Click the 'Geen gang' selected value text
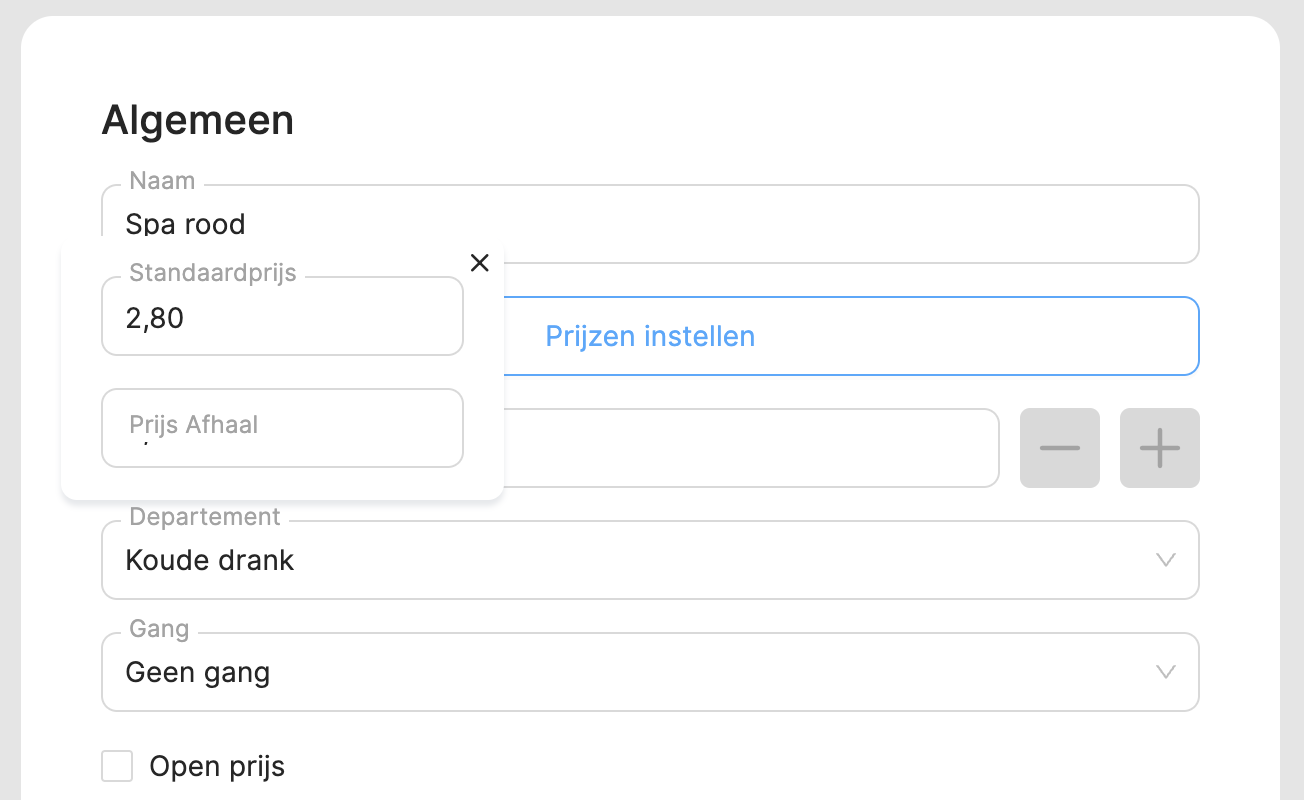Screen dimensions: 1304x800 198,672
